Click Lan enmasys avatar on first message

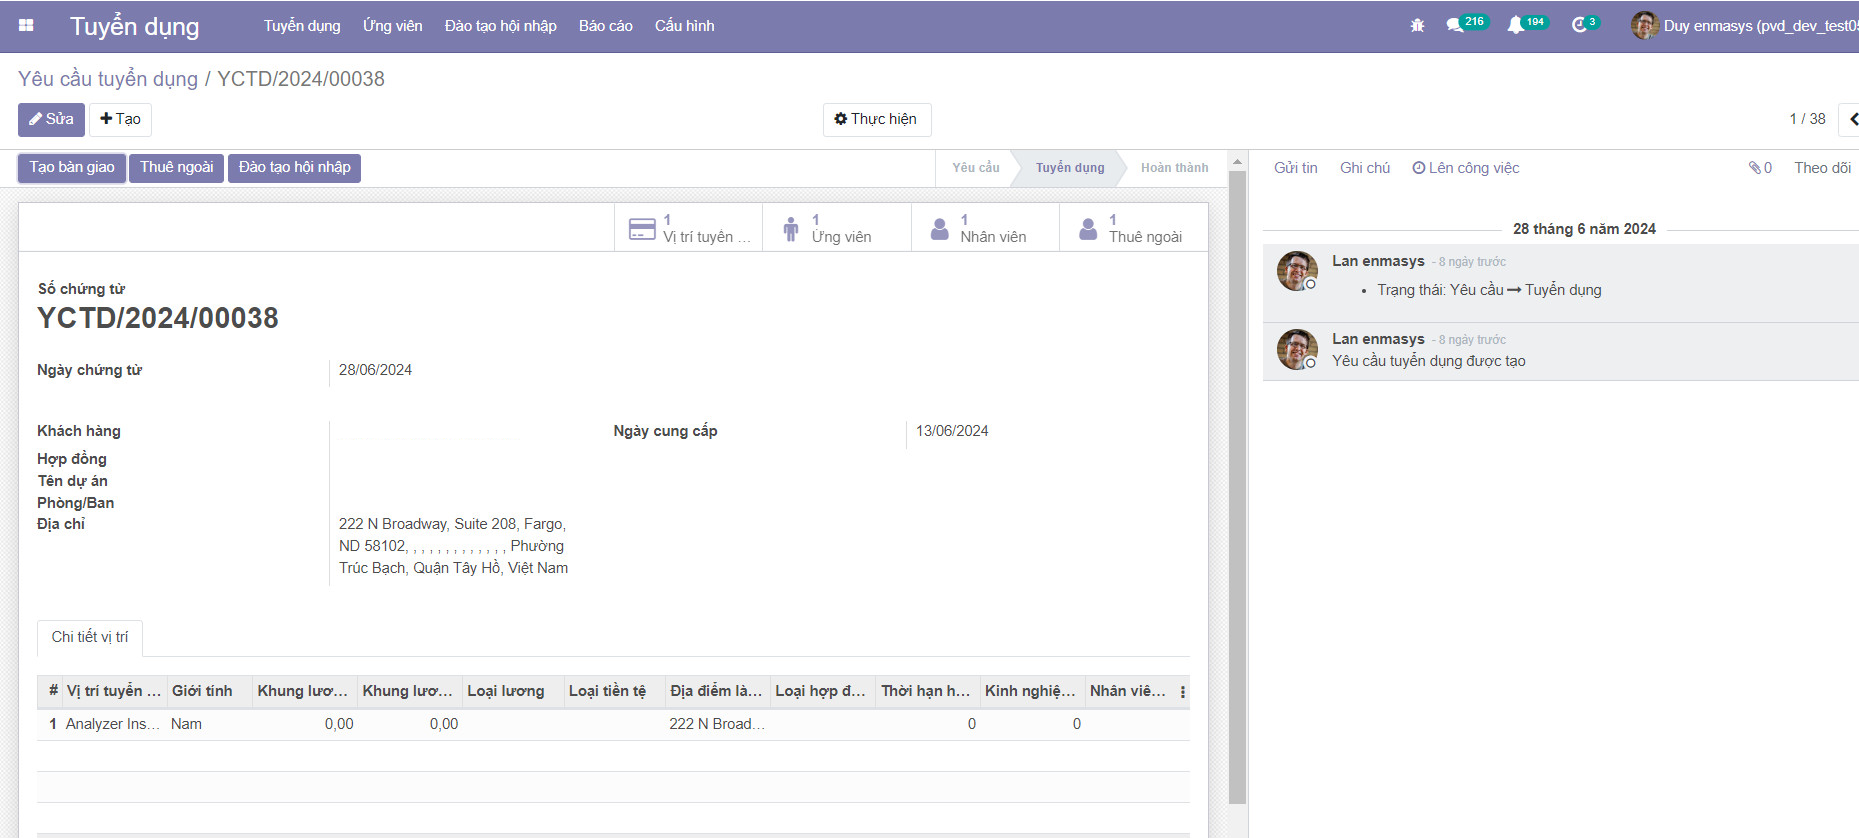coord(1297,271)
